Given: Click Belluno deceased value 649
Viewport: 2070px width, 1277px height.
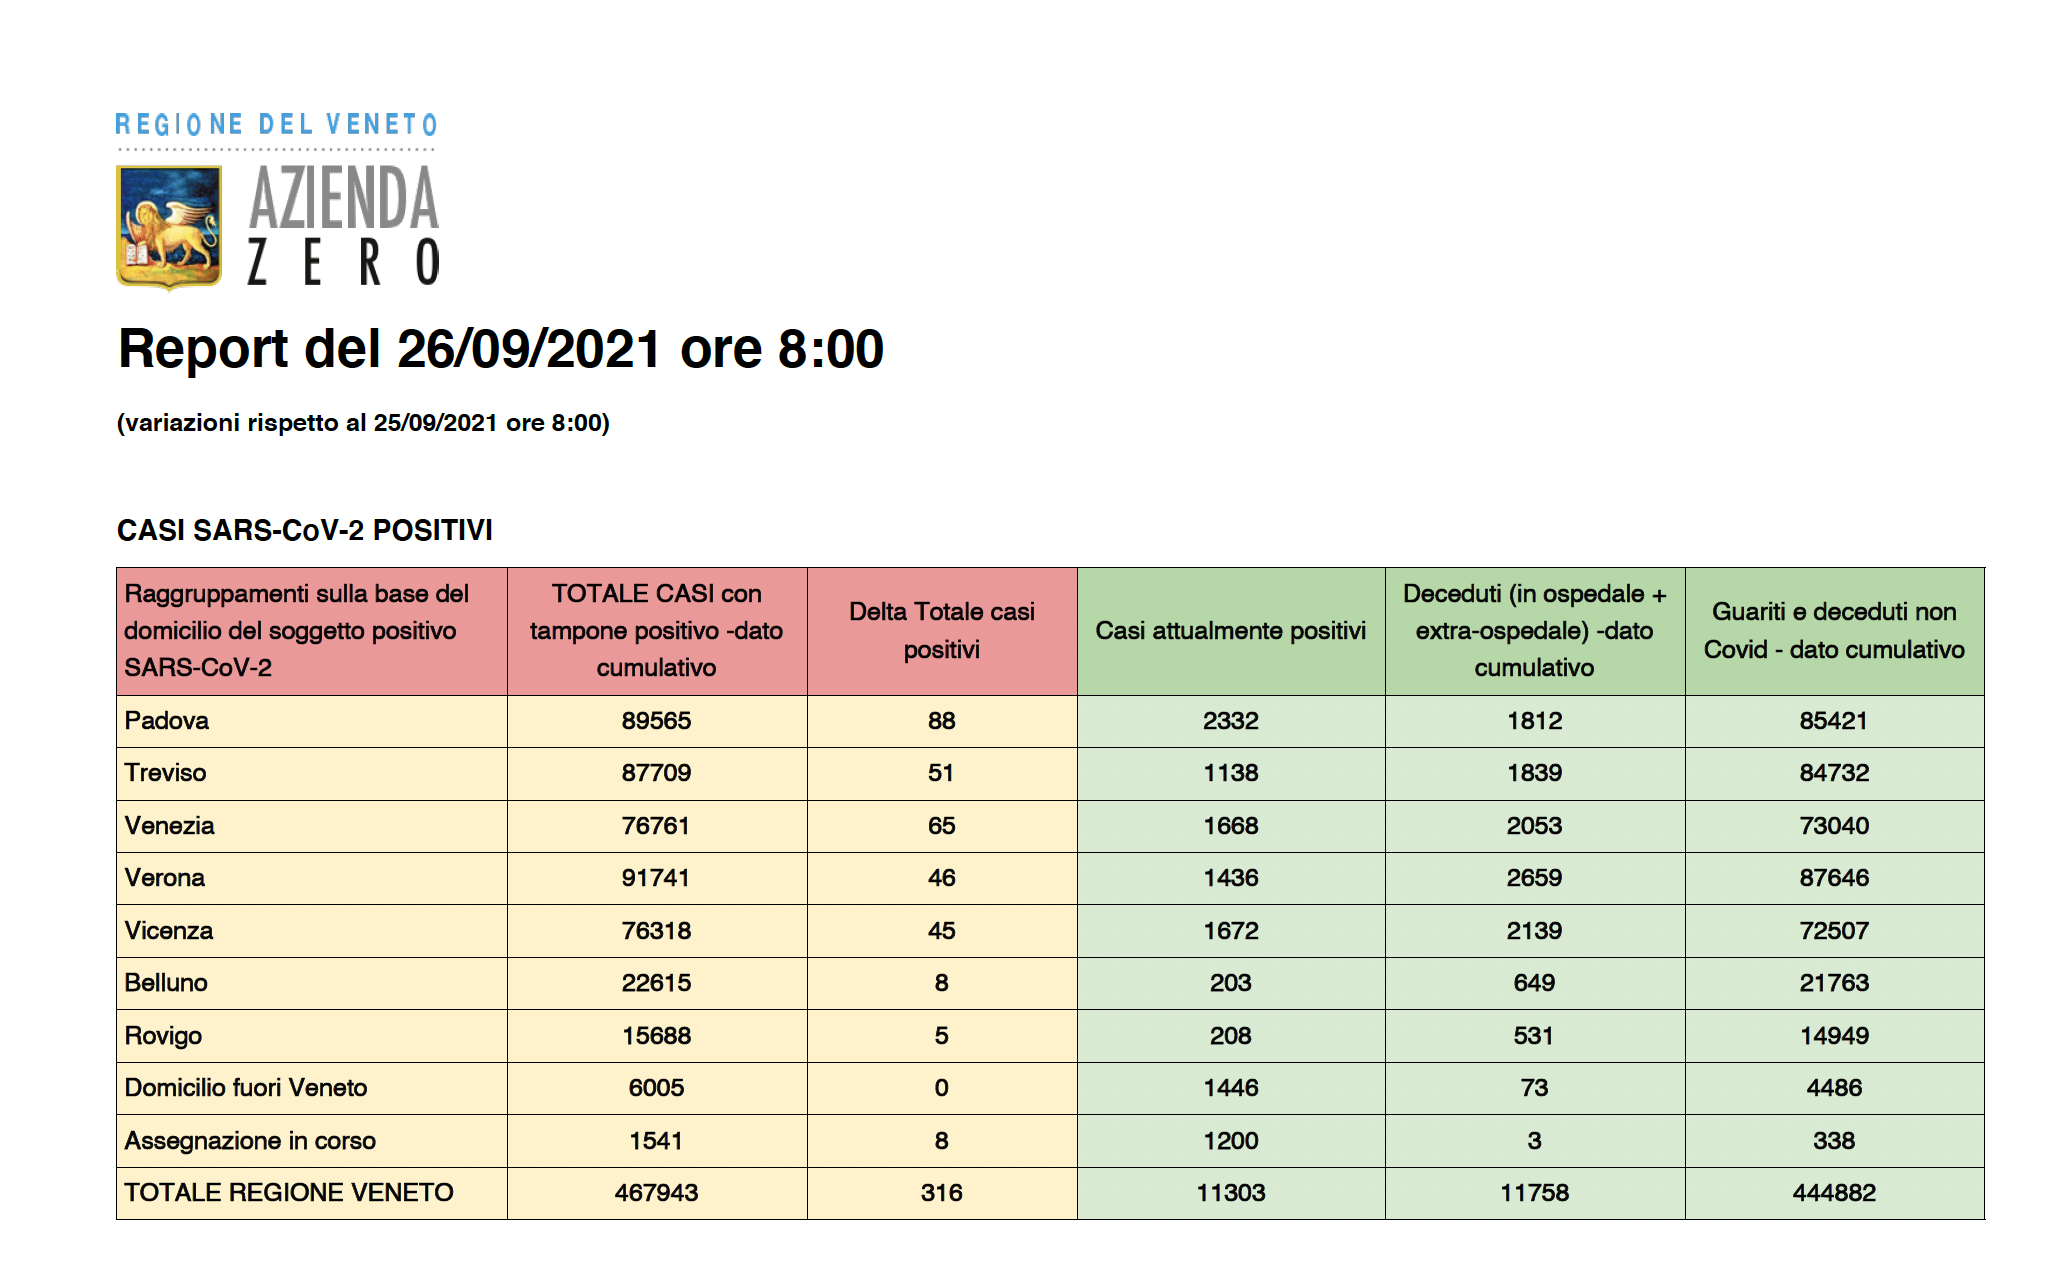Looking at the screenshot, I should tap(1535, 983).
